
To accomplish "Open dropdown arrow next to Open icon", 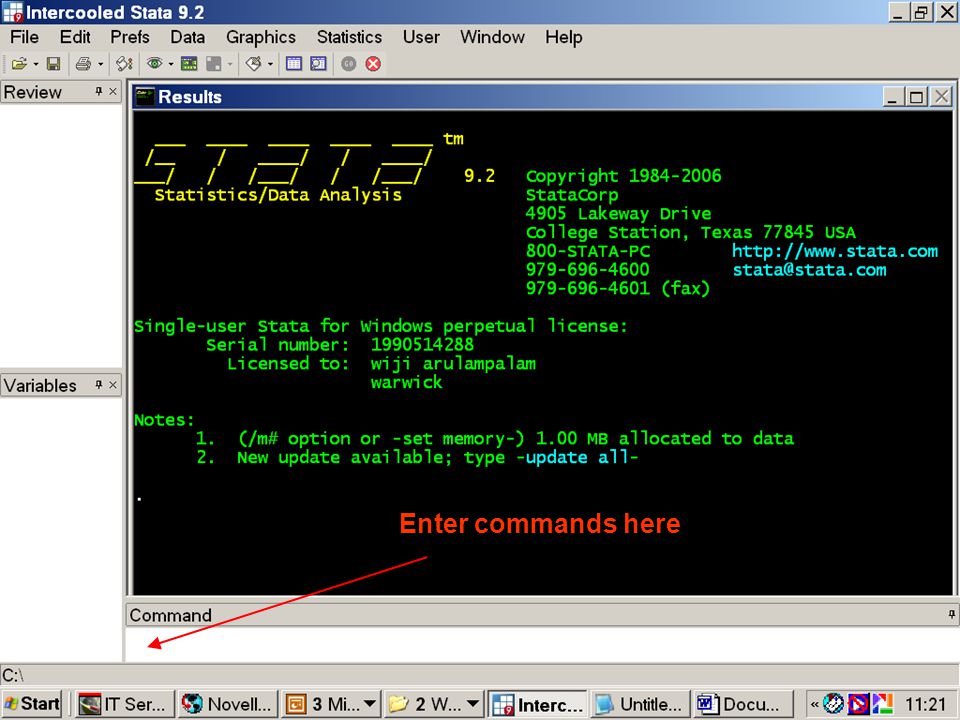I will [36, 64].
